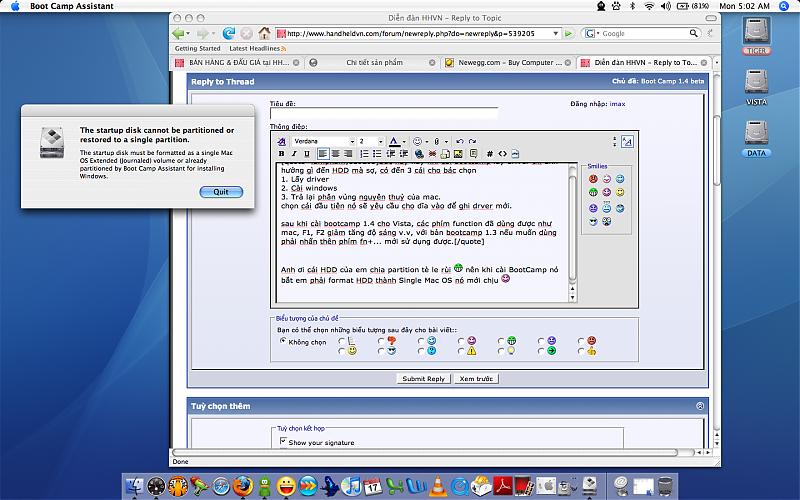The width and height of the screenshot is (800, 500).
Task: Apply underline formatting in the editor
Action: (x=307, y=154)
